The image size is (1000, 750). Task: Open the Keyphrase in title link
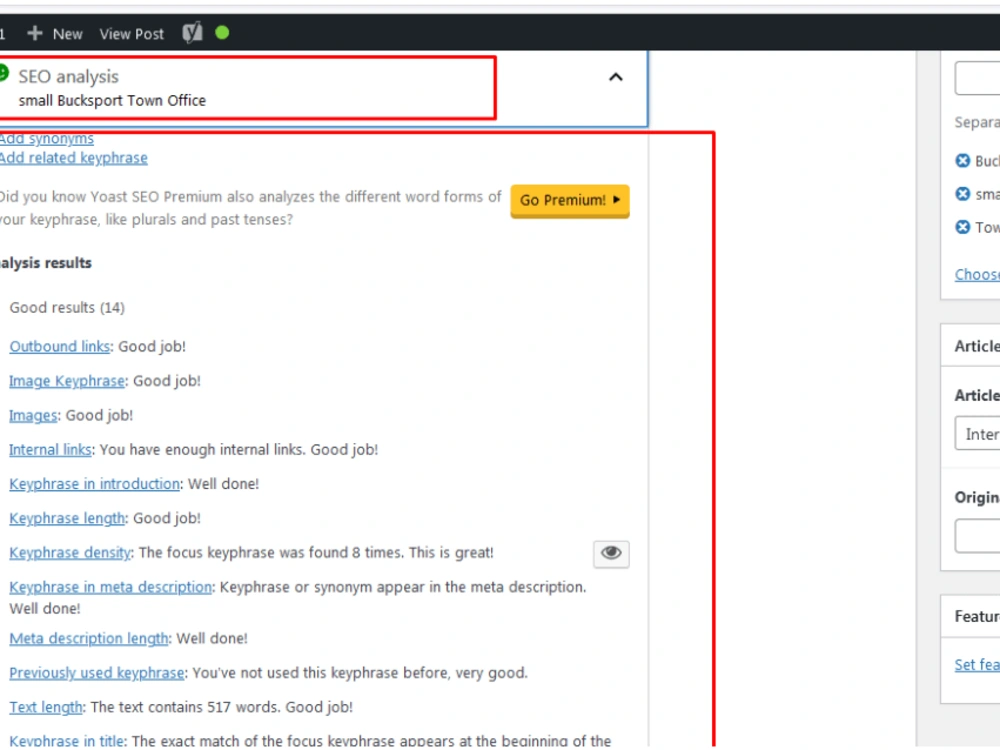[x=67, y=741]
